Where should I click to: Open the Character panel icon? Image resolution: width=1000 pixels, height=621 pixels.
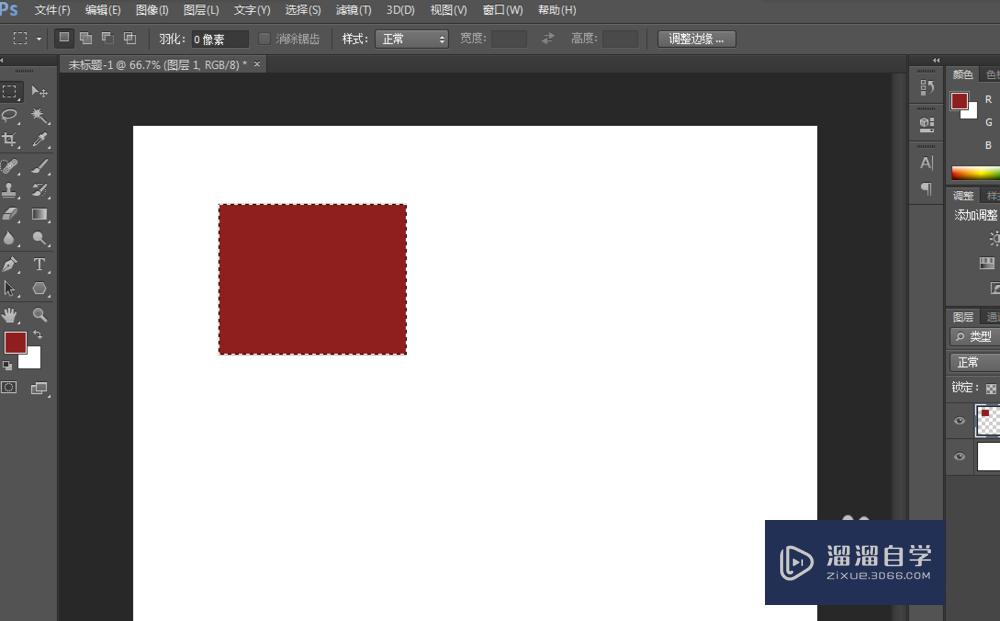[927, 163]
